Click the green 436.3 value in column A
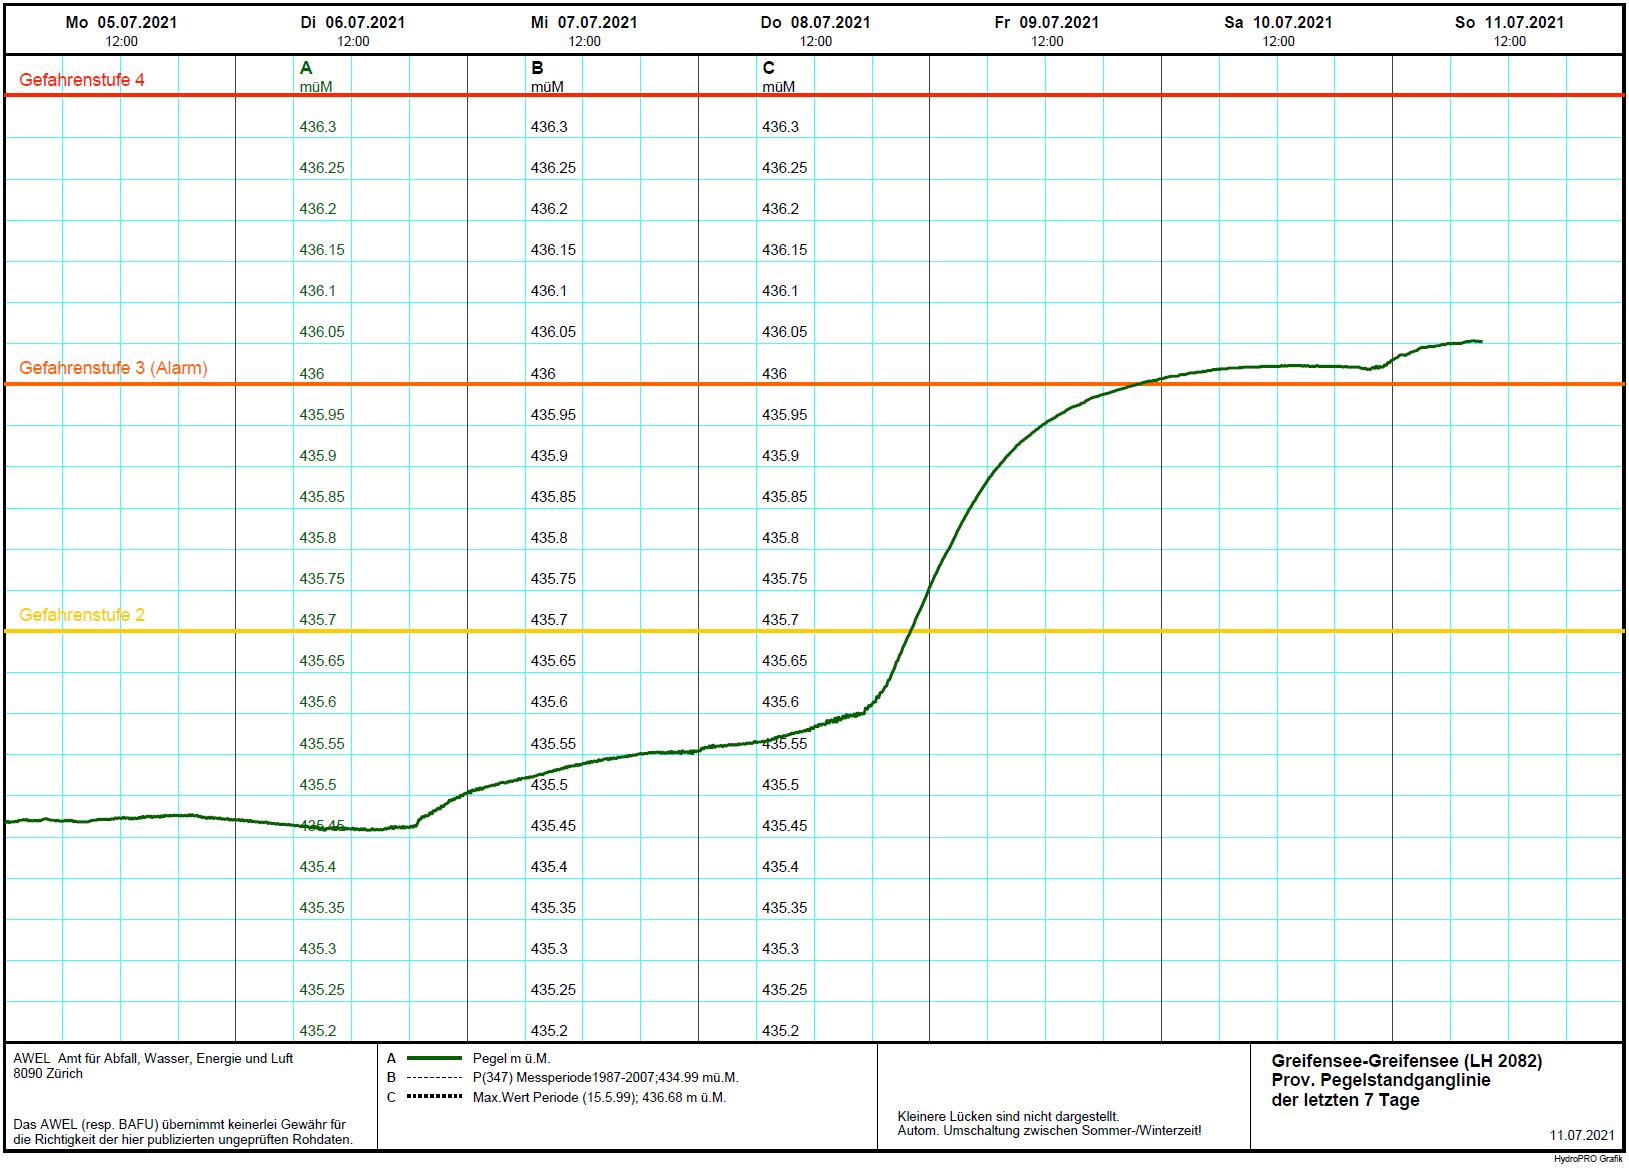The image size is (1629, 1168). (x=318, y=127)
